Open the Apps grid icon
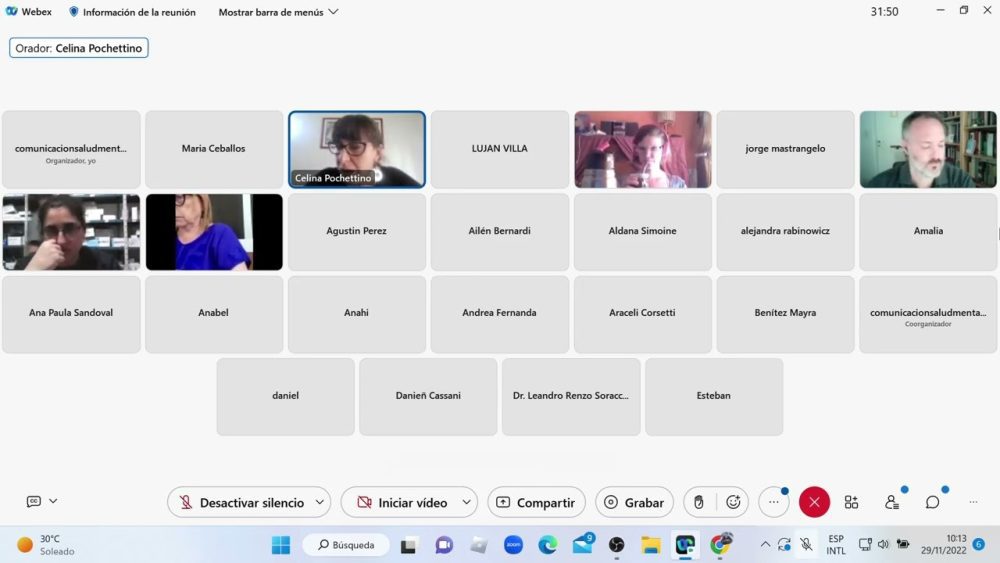Viewport: 1000px width, 563px height. [851, 502]
